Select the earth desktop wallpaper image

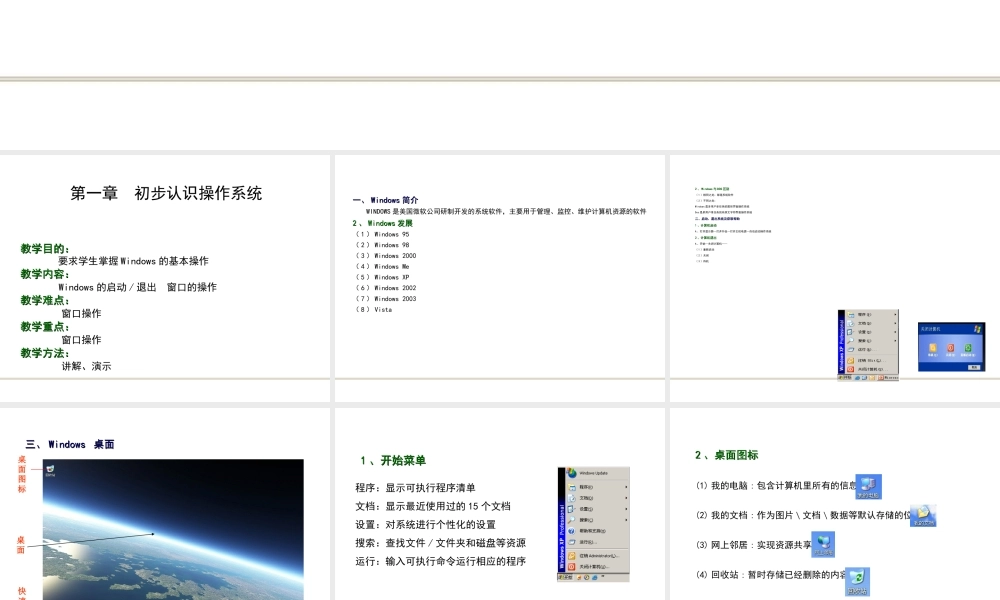click(173, 529)
